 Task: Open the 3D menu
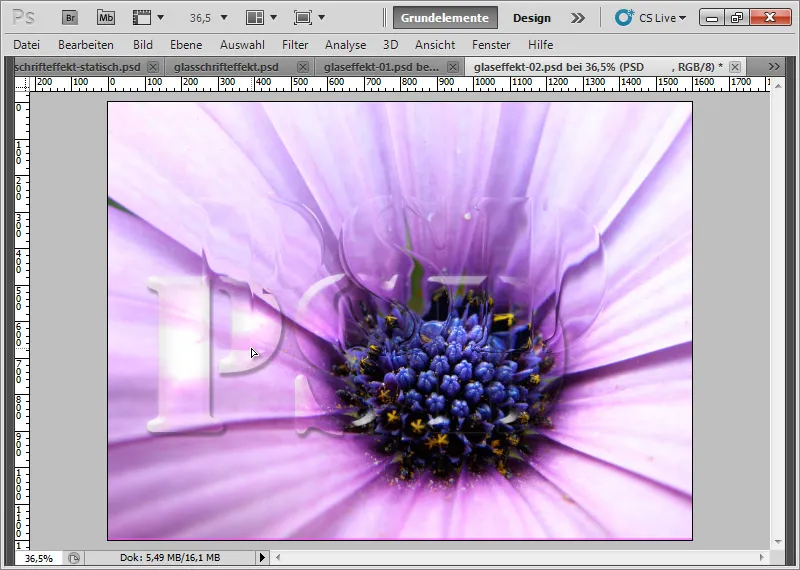(x=390, y=45)
